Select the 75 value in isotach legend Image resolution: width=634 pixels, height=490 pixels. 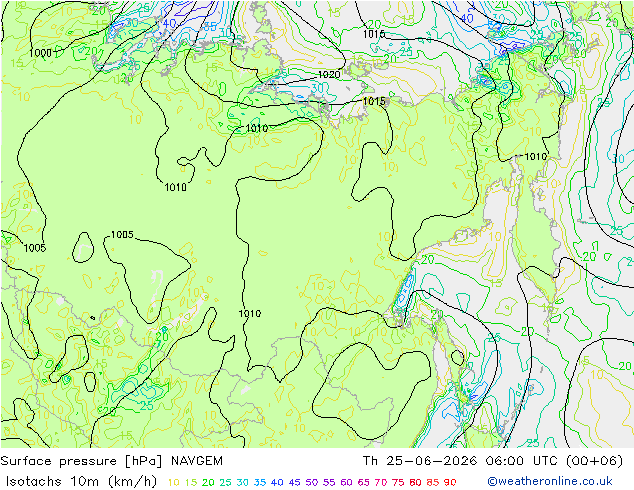pos(398,482)
